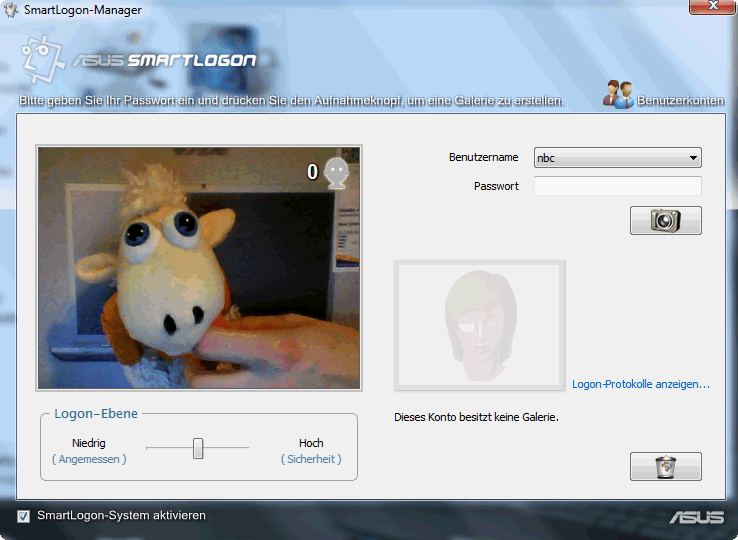The height and width of the screenshot is (540, 738).
Task: Click the empty gallery face placeholder
Action: tap(479, 325)
